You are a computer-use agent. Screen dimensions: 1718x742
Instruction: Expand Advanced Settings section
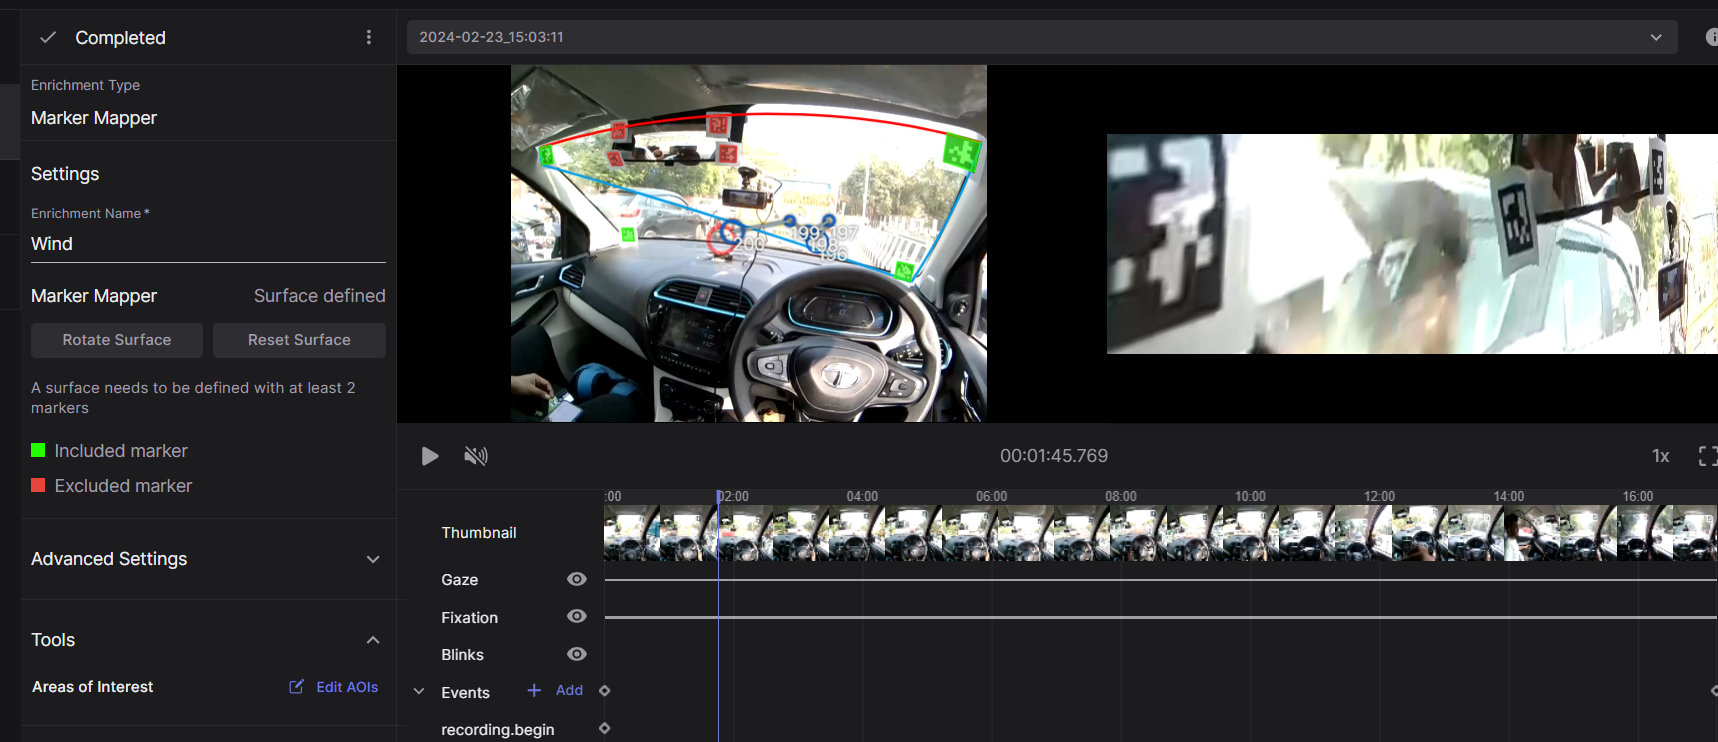tap(206, 559)
